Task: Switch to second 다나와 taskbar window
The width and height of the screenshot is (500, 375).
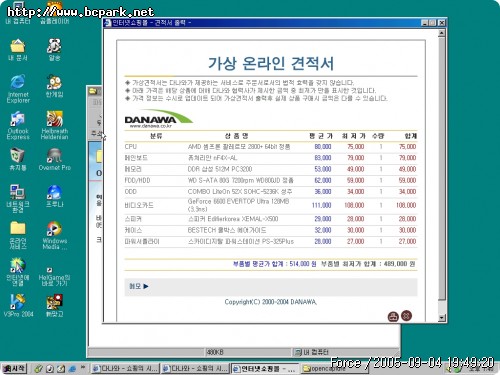Action: [x=195, y=369]
